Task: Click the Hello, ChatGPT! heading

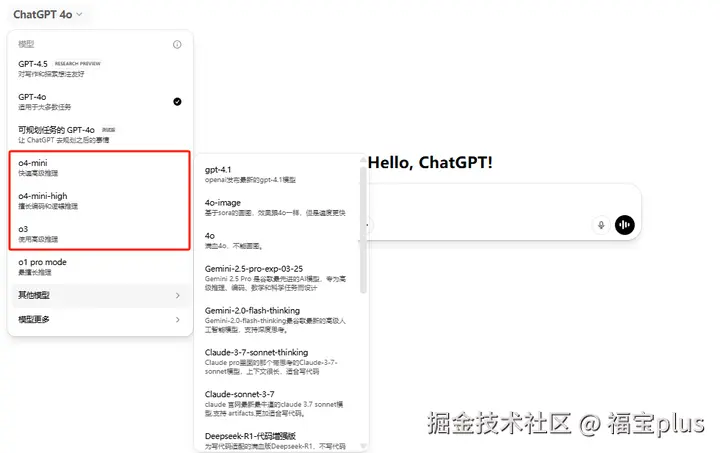Action: click(x=430, y=162)
